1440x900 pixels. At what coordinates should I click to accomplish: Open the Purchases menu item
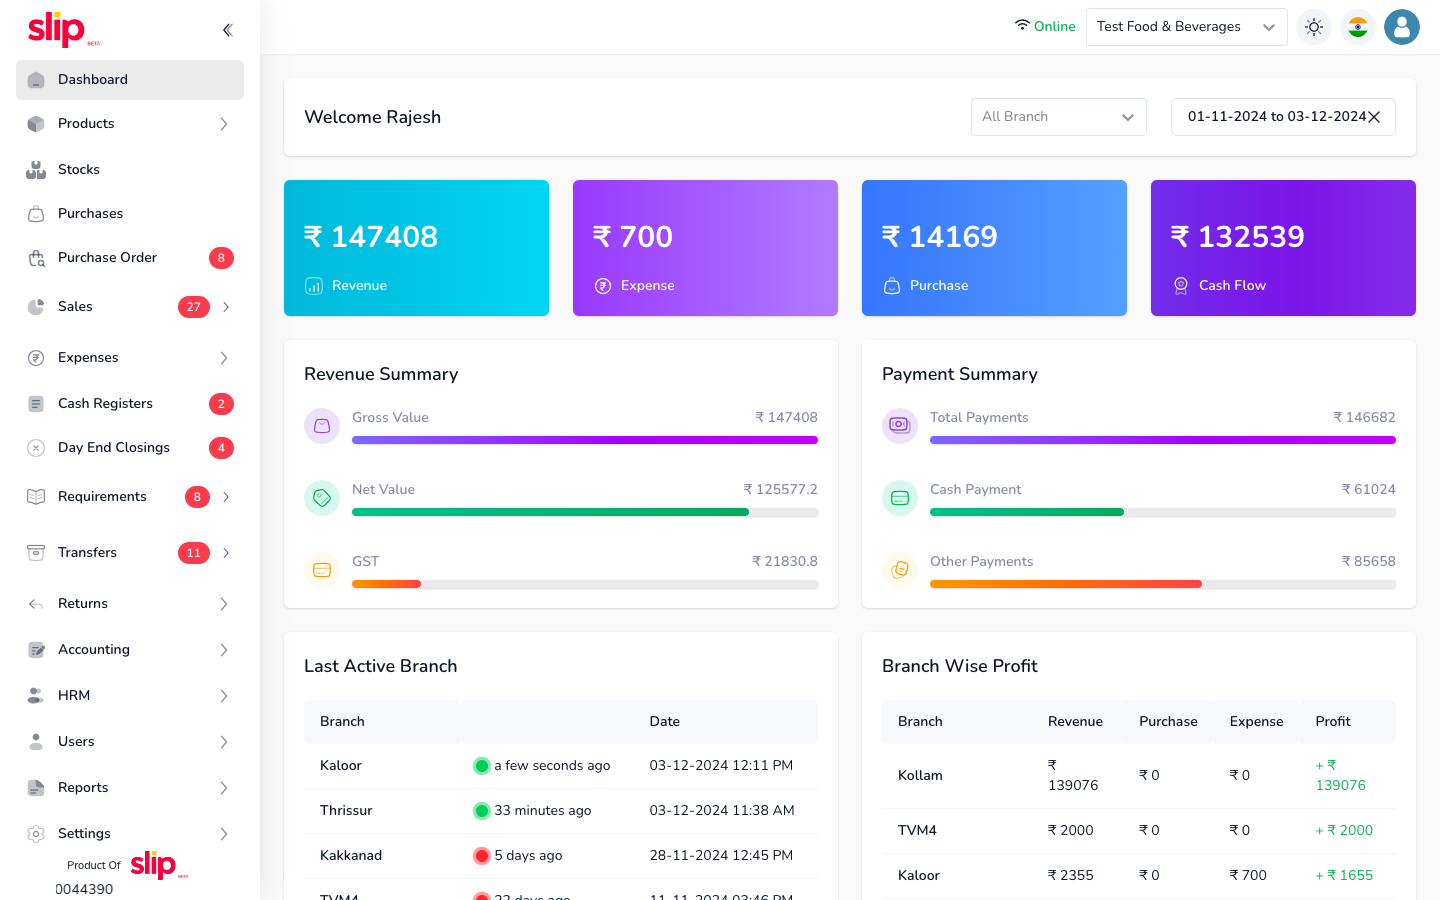90,214
